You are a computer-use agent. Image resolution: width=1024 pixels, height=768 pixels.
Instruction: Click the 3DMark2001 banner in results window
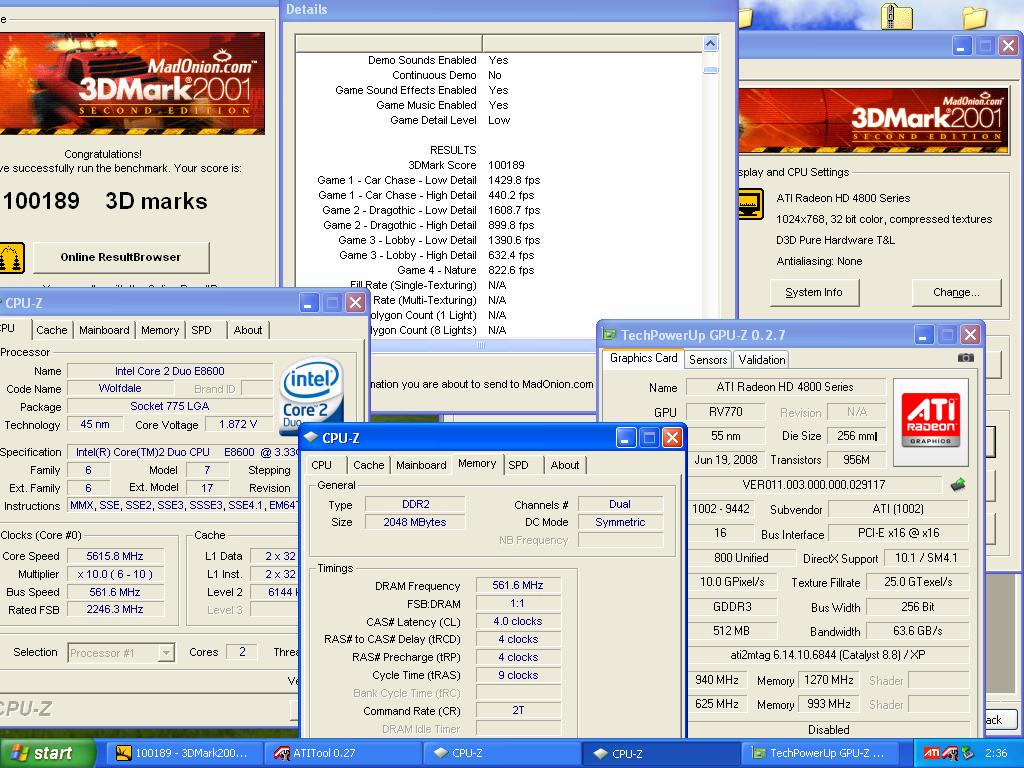(x=133, y=84)
